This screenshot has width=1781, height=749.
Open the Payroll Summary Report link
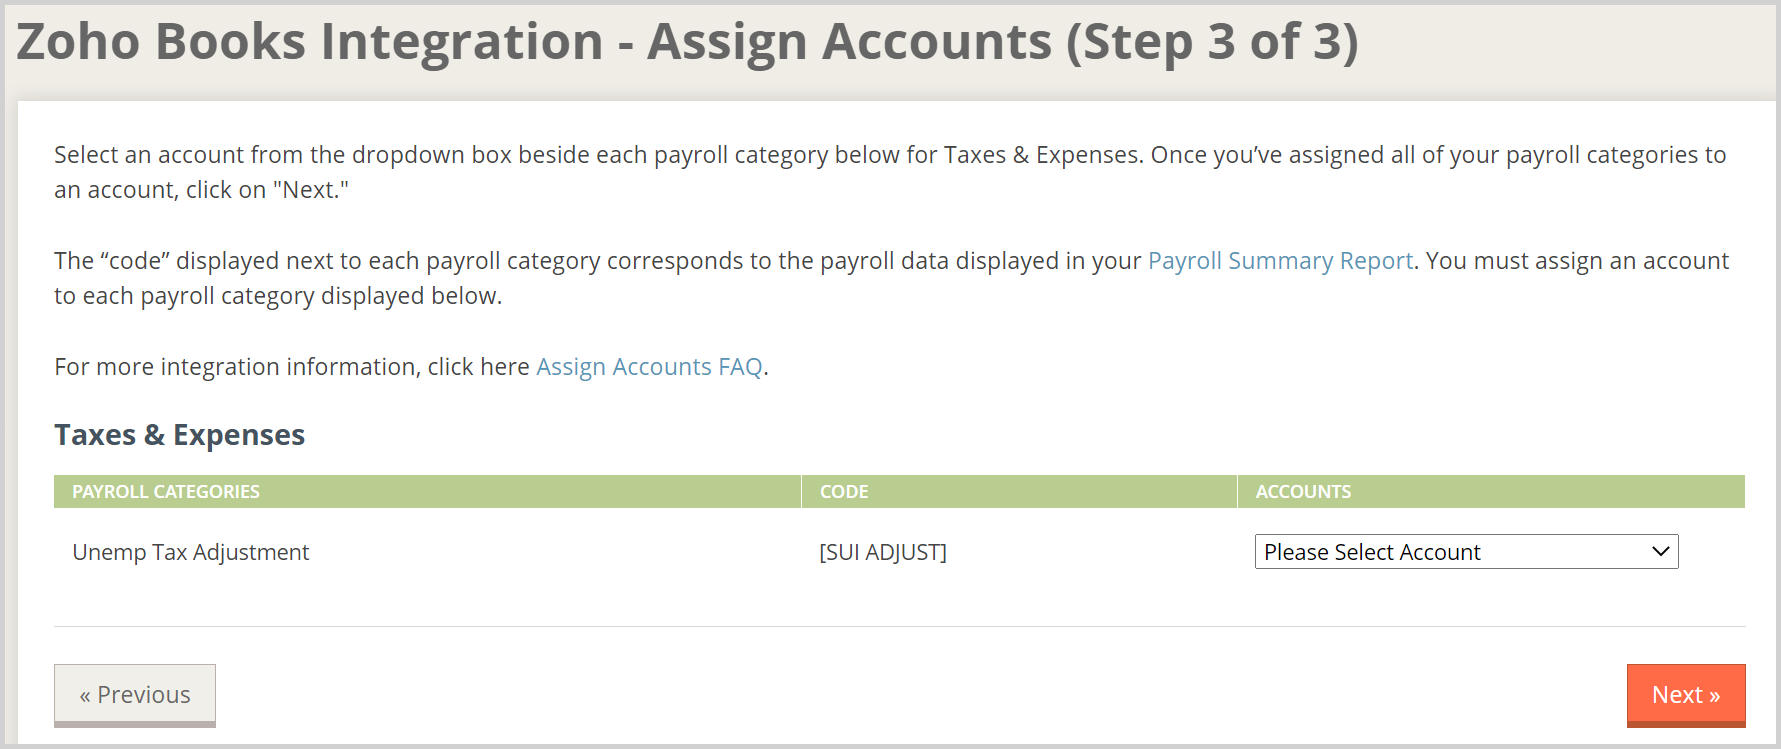coord(1279,260)
